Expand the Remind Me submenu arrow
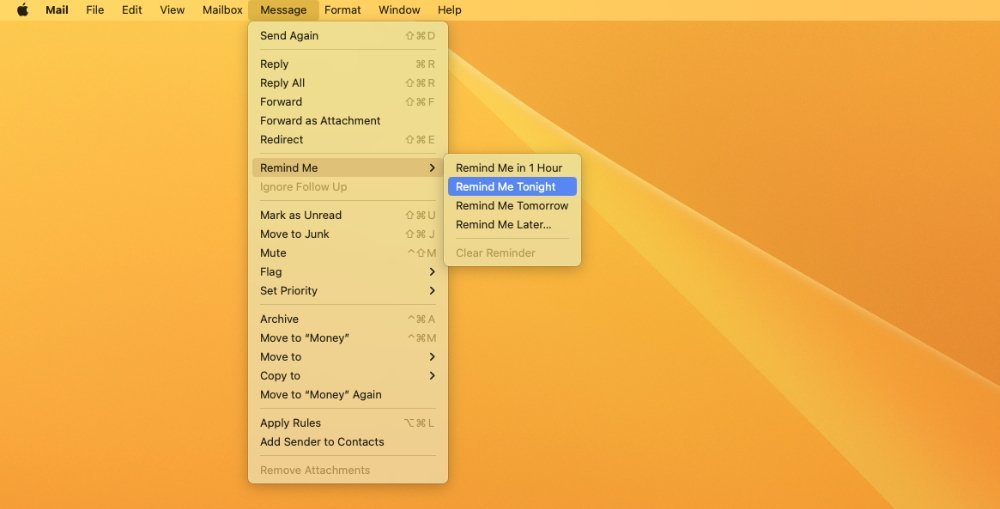1000x509 pixels. pyautogui.click(x=432, y=168)
